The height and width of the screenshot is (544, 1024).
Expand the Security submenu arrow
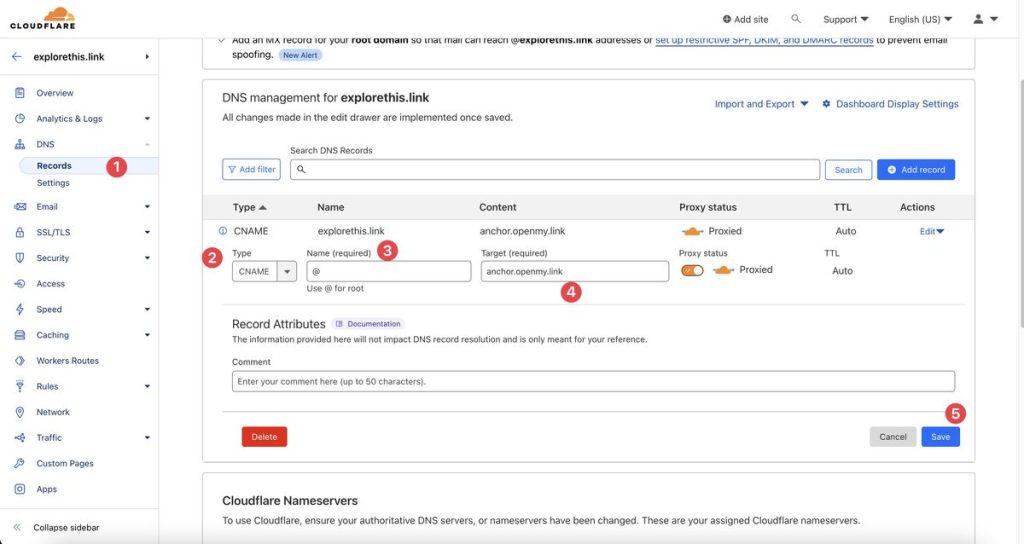[147, 258]
